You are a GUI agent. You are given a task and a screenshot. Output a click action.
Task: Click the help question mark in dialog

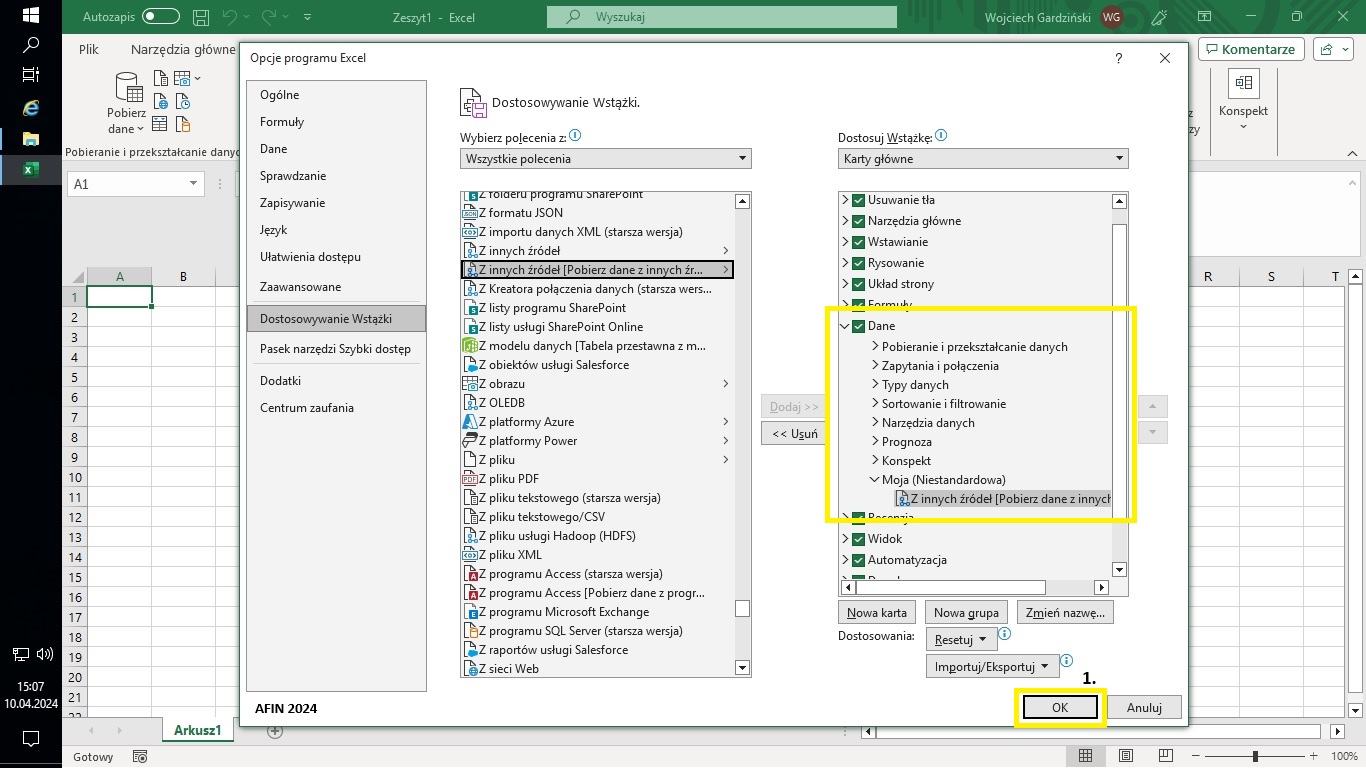(1118, 58)
